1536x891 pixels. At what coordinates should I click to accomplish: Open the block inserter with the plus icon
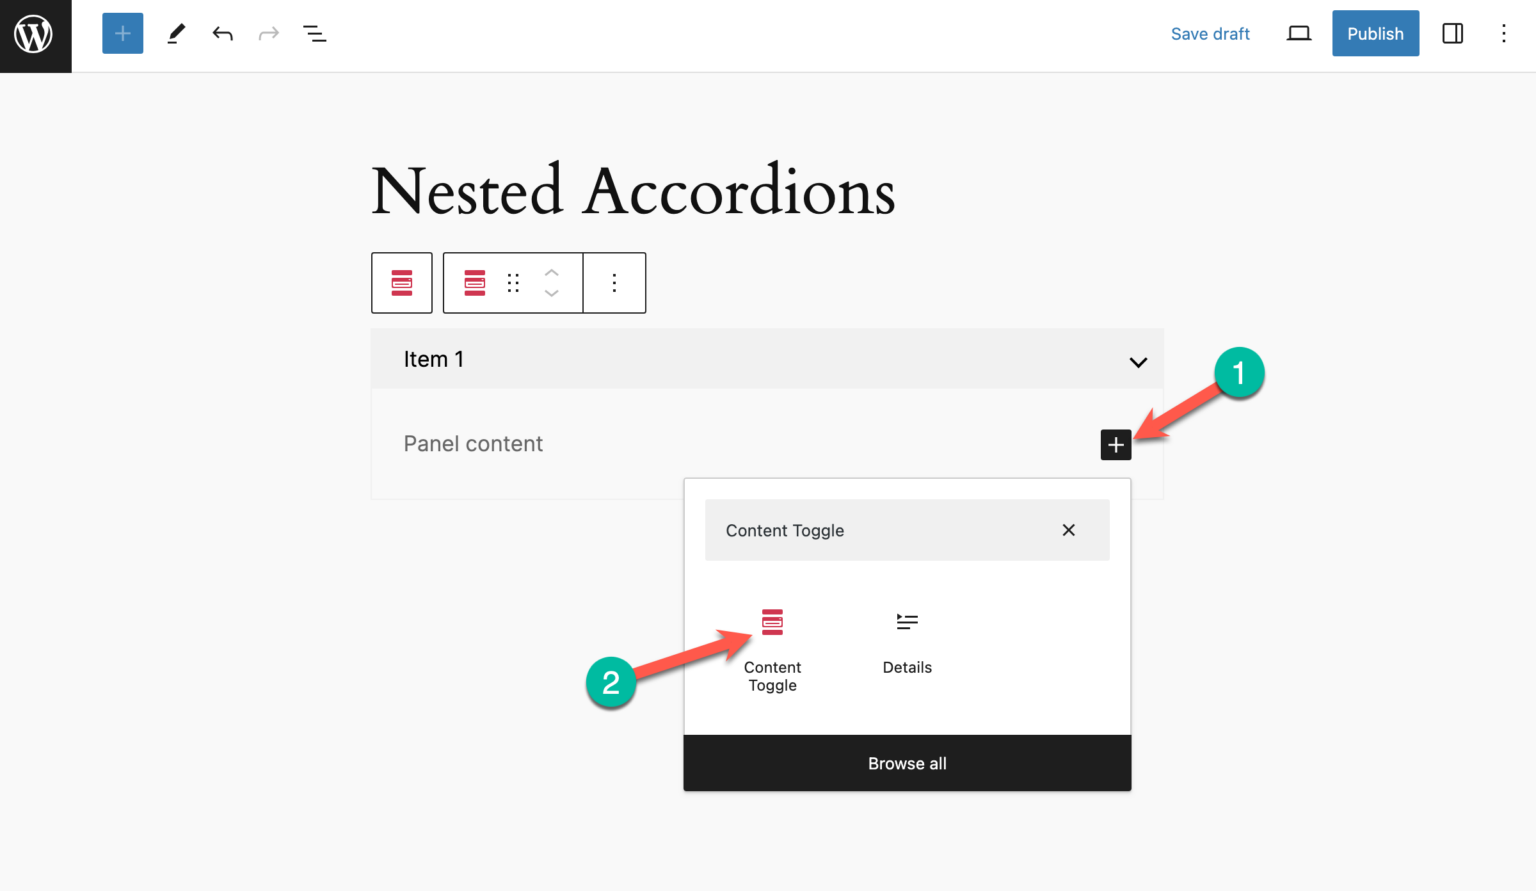(122, 33)
